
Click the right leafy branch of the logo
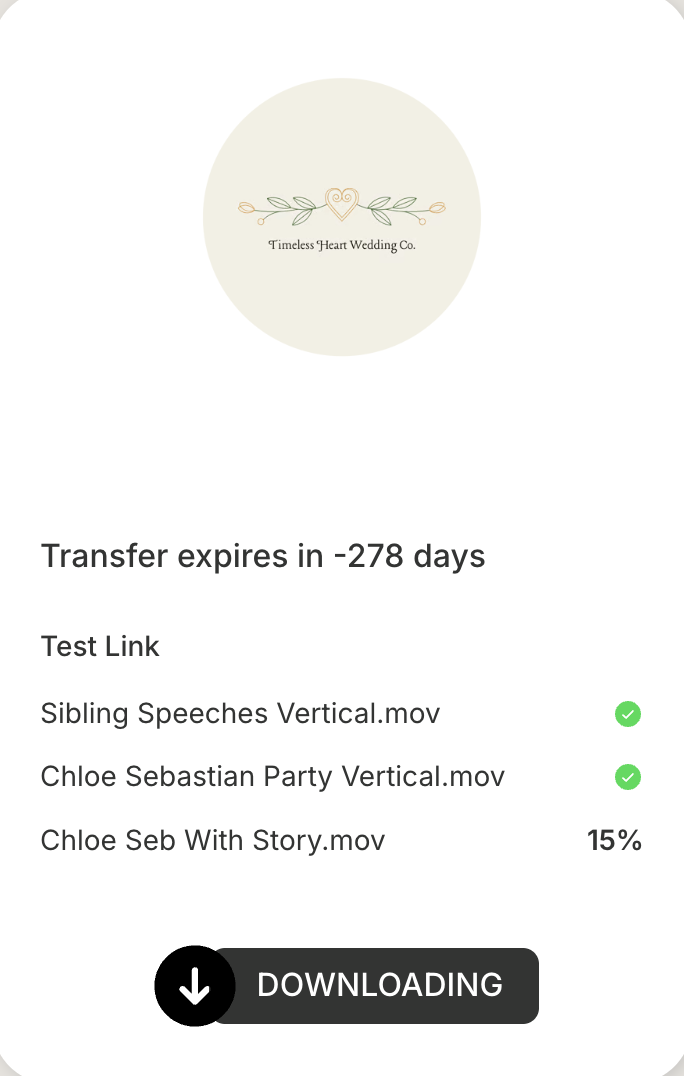(392, 207)
